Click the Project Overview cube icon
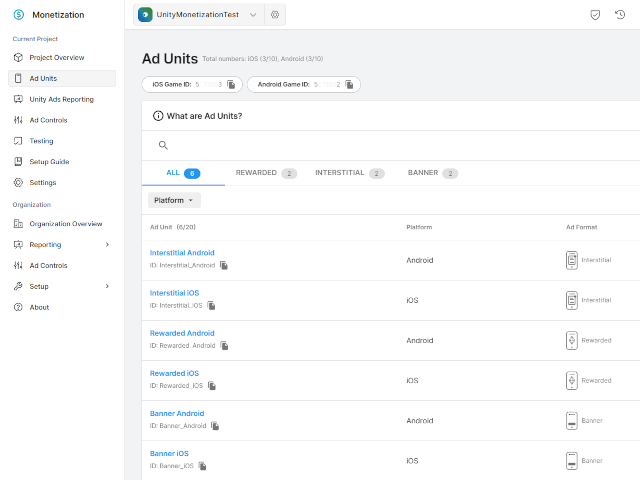 pyautogui.click(x=18, y=58)
